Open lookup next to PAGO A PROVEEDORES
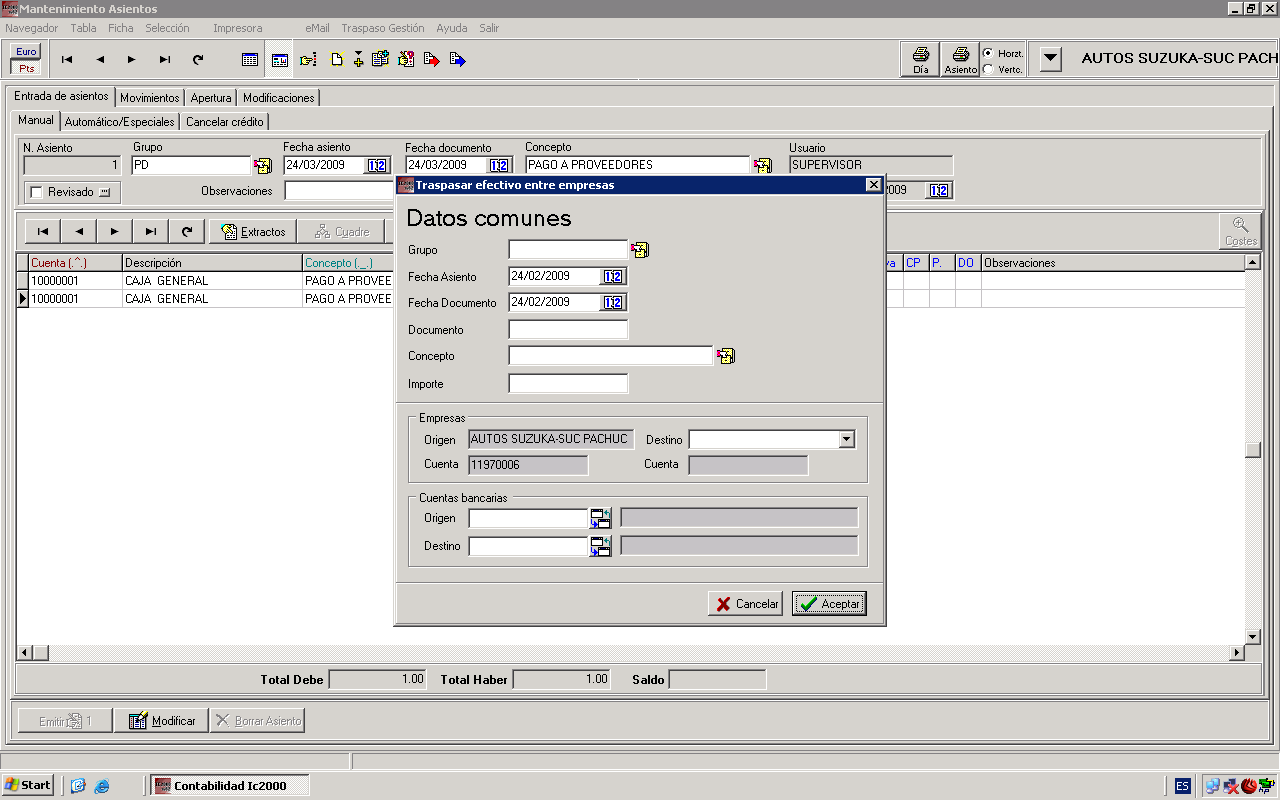Screen dimensions: 1280x800 pyautogui.click(x=763, y=166)
